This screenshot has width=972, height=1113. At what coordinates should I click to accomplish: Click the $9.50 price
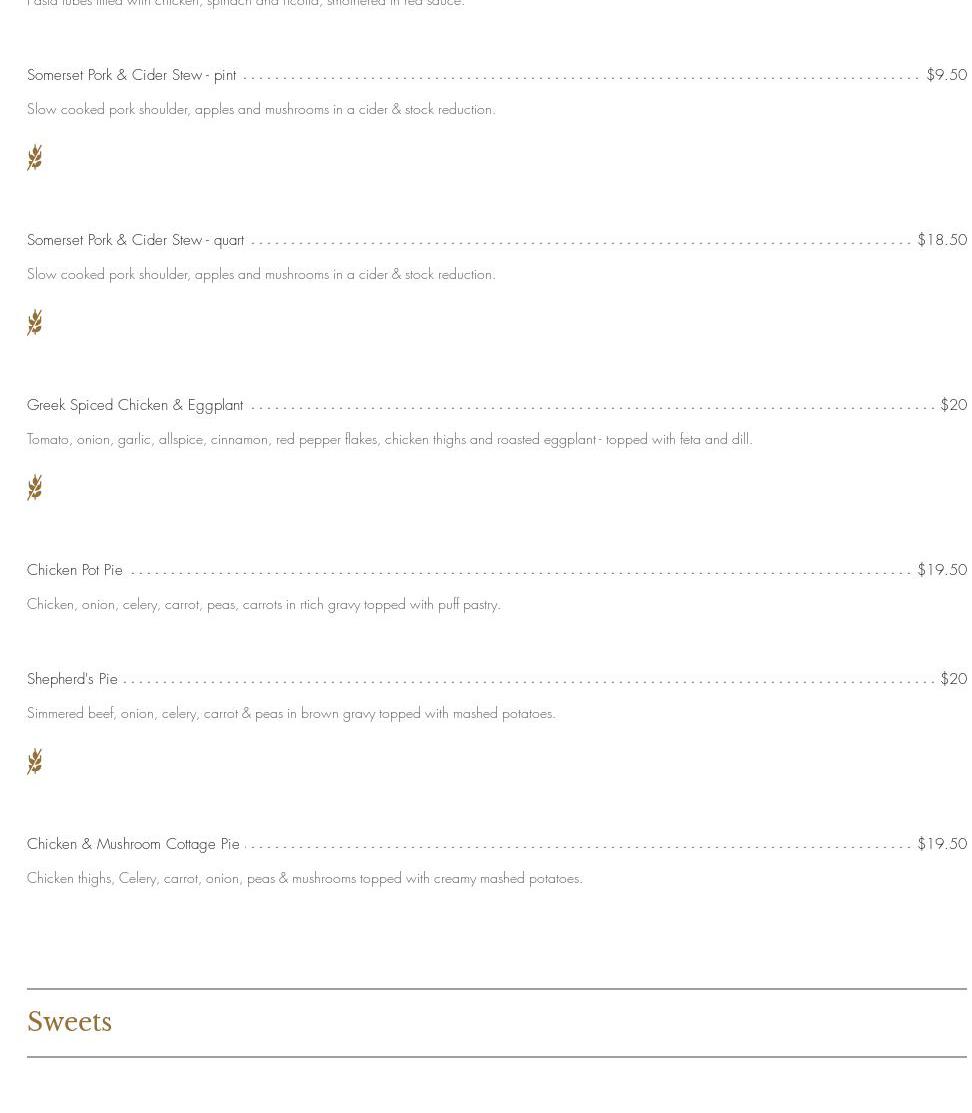[946, 75]
